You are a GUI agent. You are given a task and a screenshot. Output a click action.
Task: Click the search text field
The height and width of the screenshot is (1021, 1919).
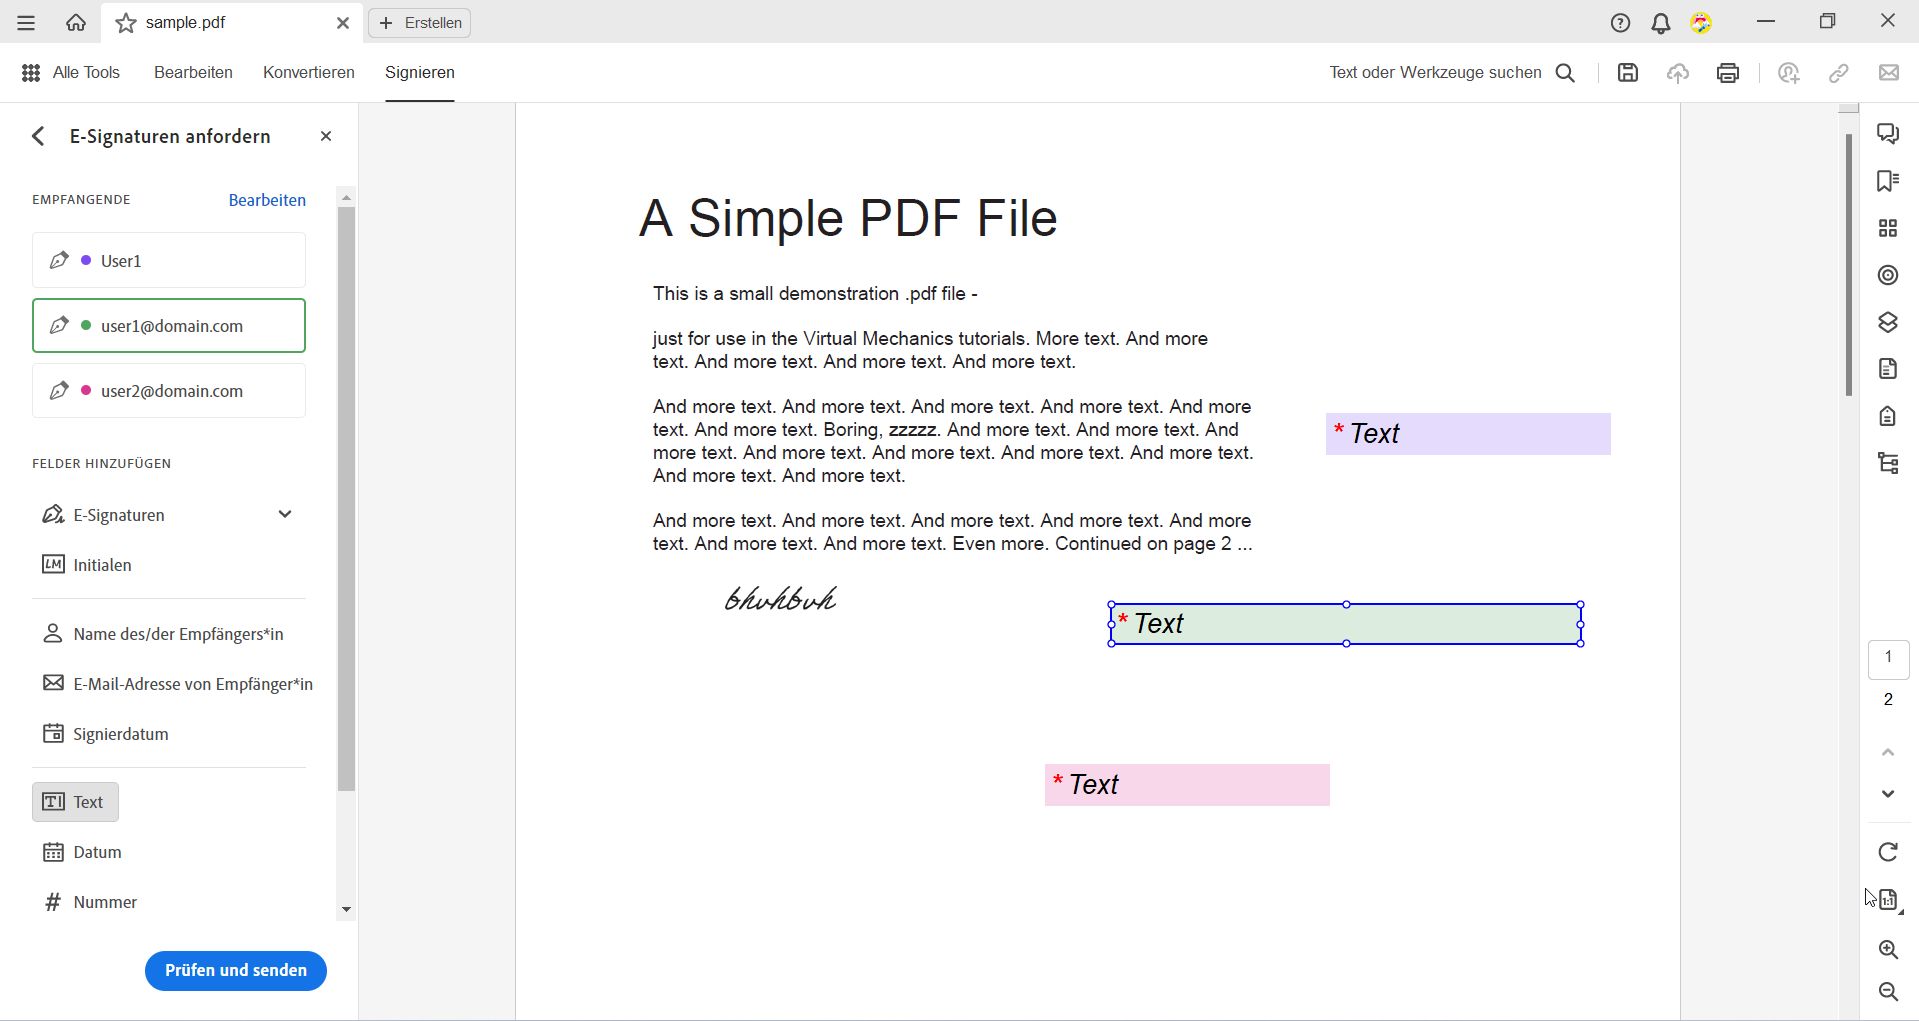coord(1435,73)
